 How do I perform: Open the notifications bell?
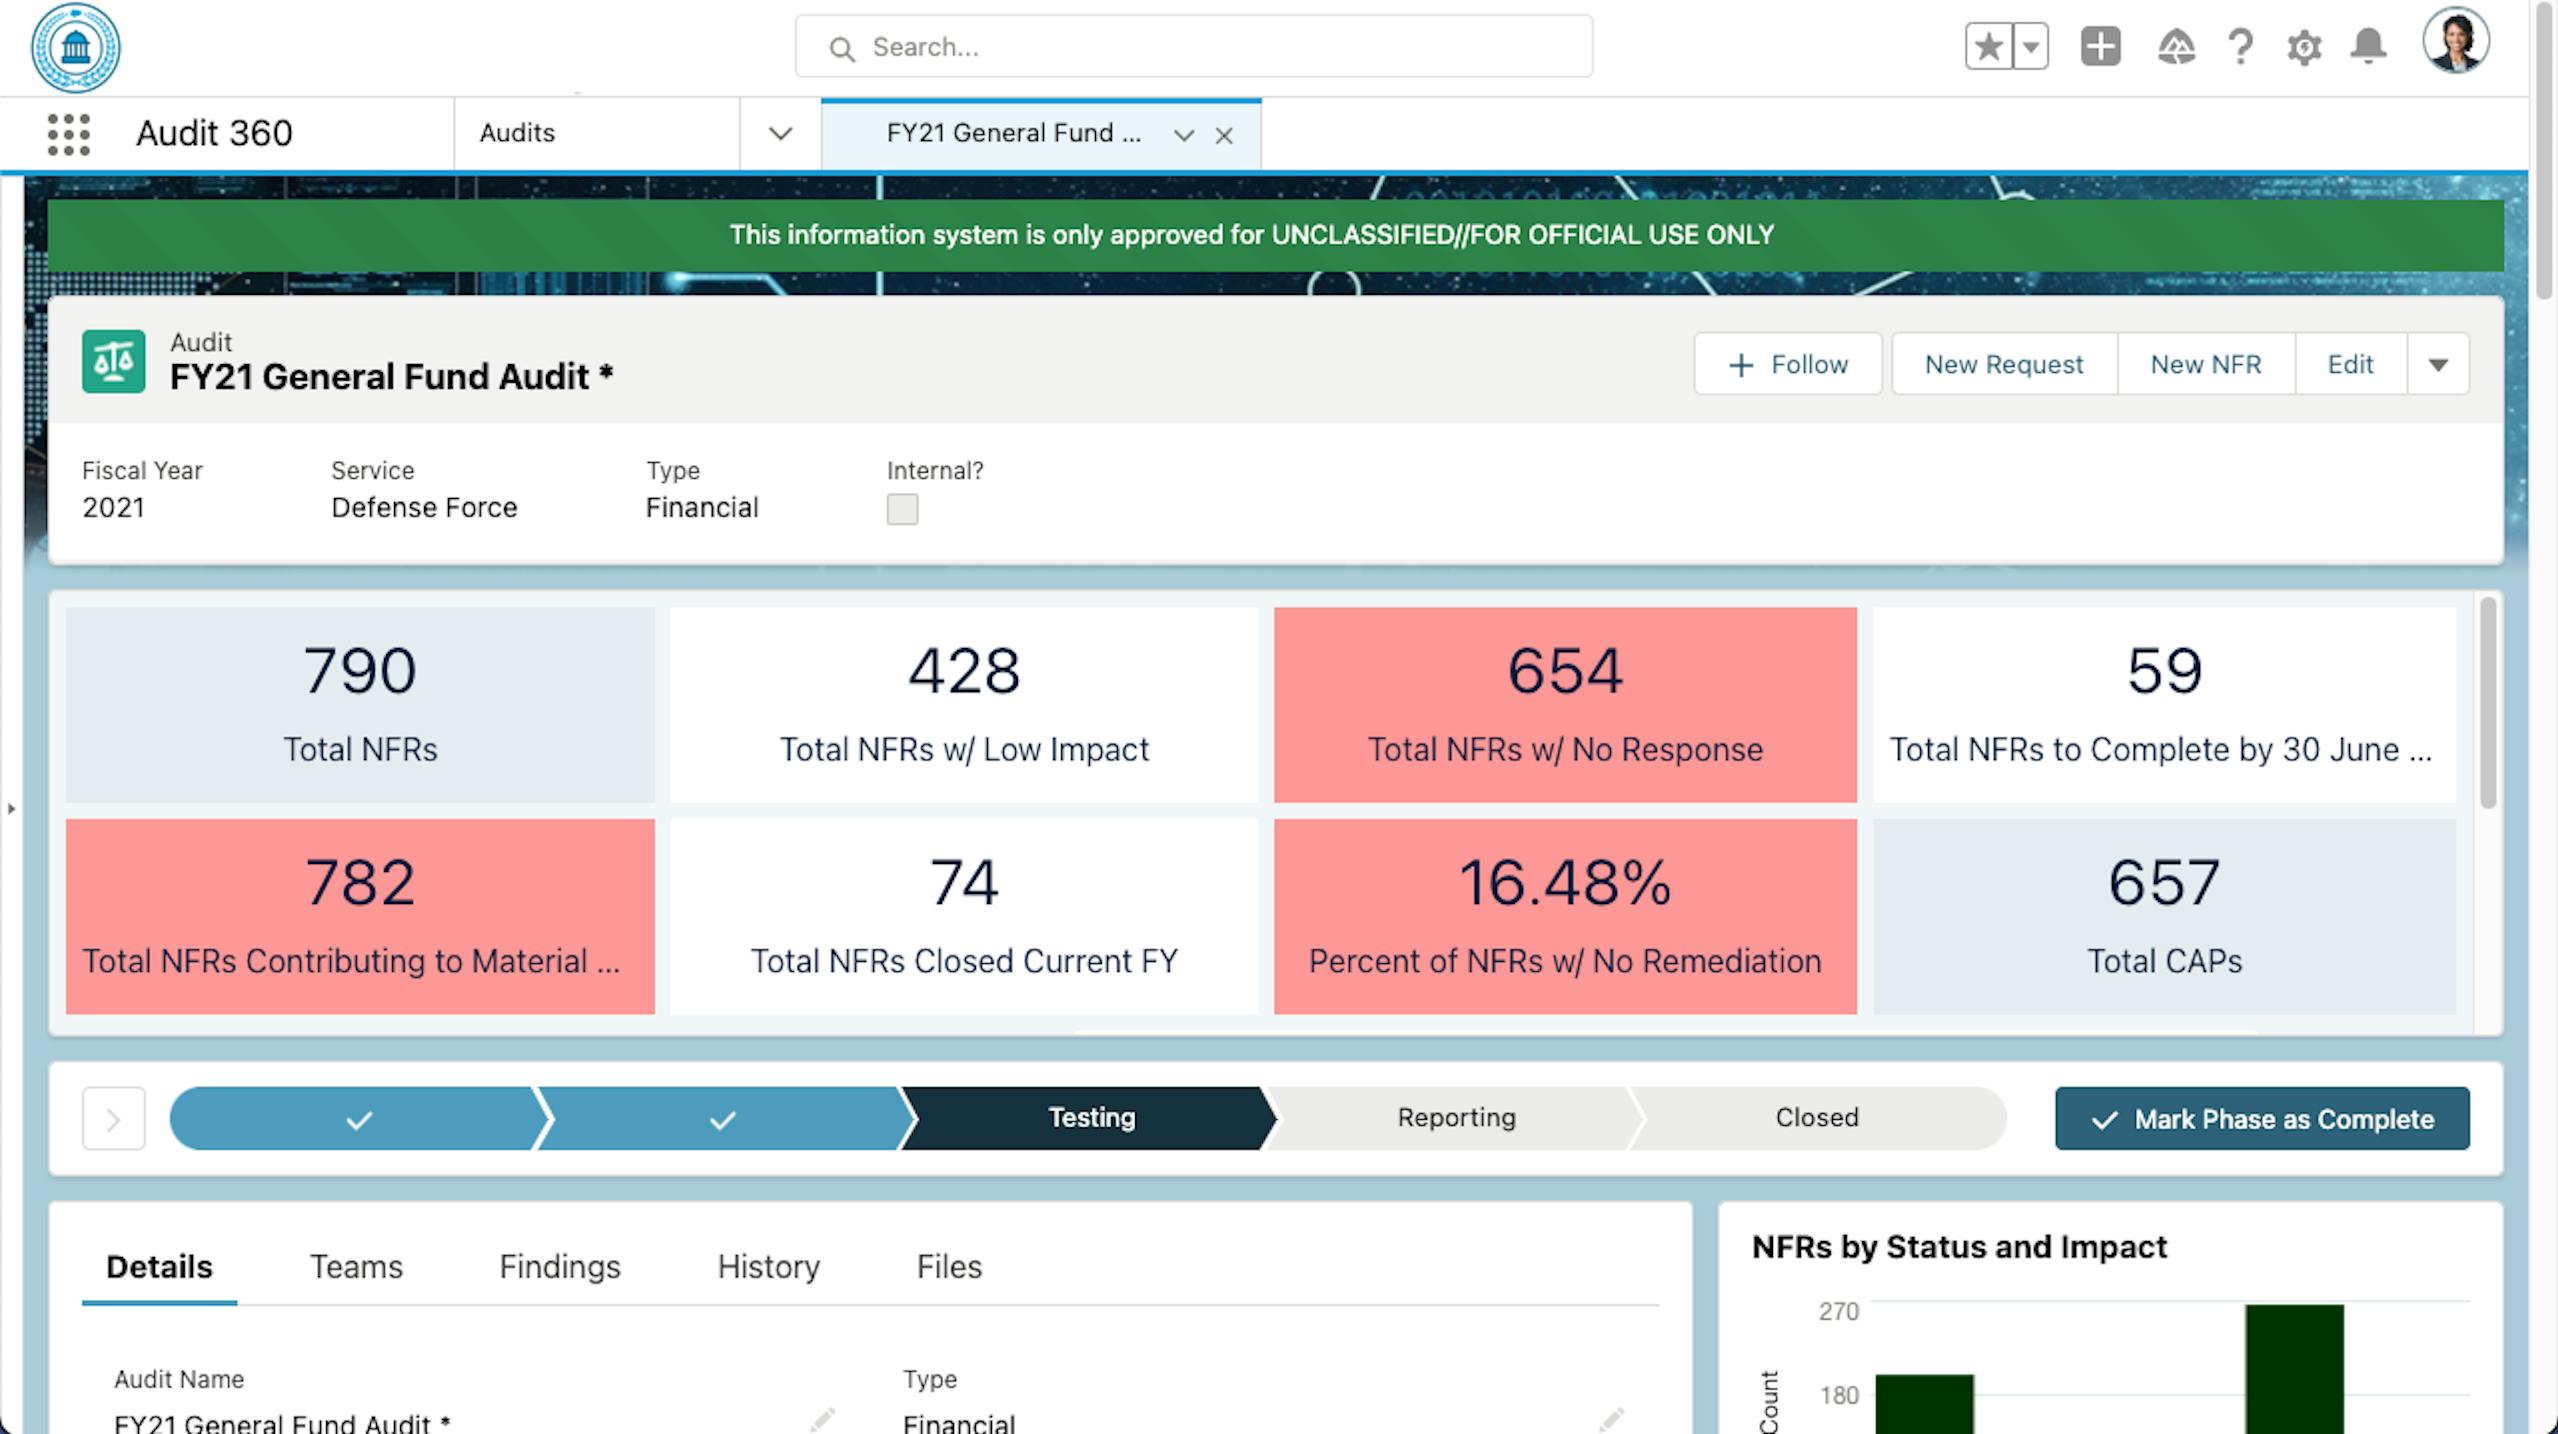tap(2367, 47)
